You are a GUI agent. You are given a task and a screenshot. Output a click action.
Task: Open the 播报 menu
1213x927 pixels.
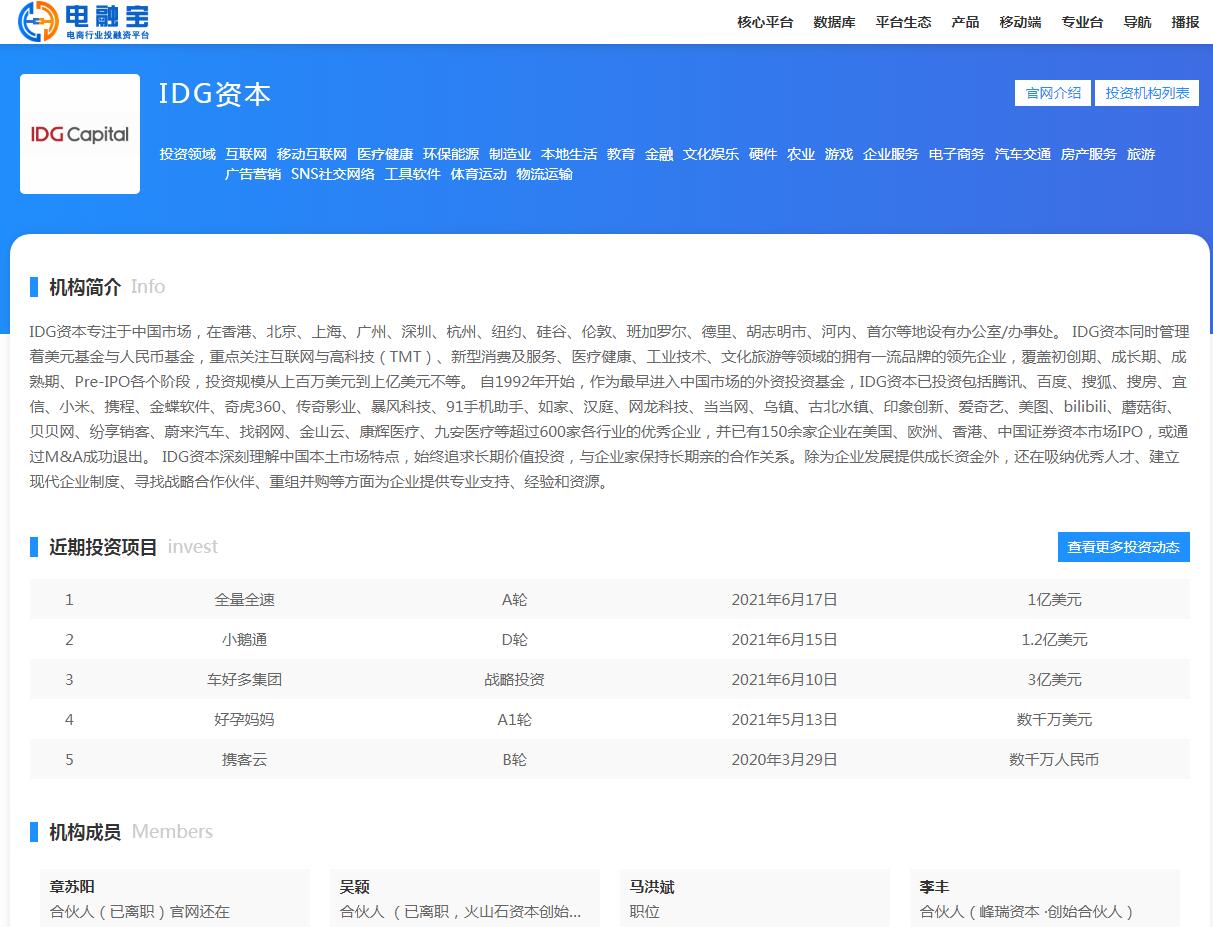tap(1185, 22)
